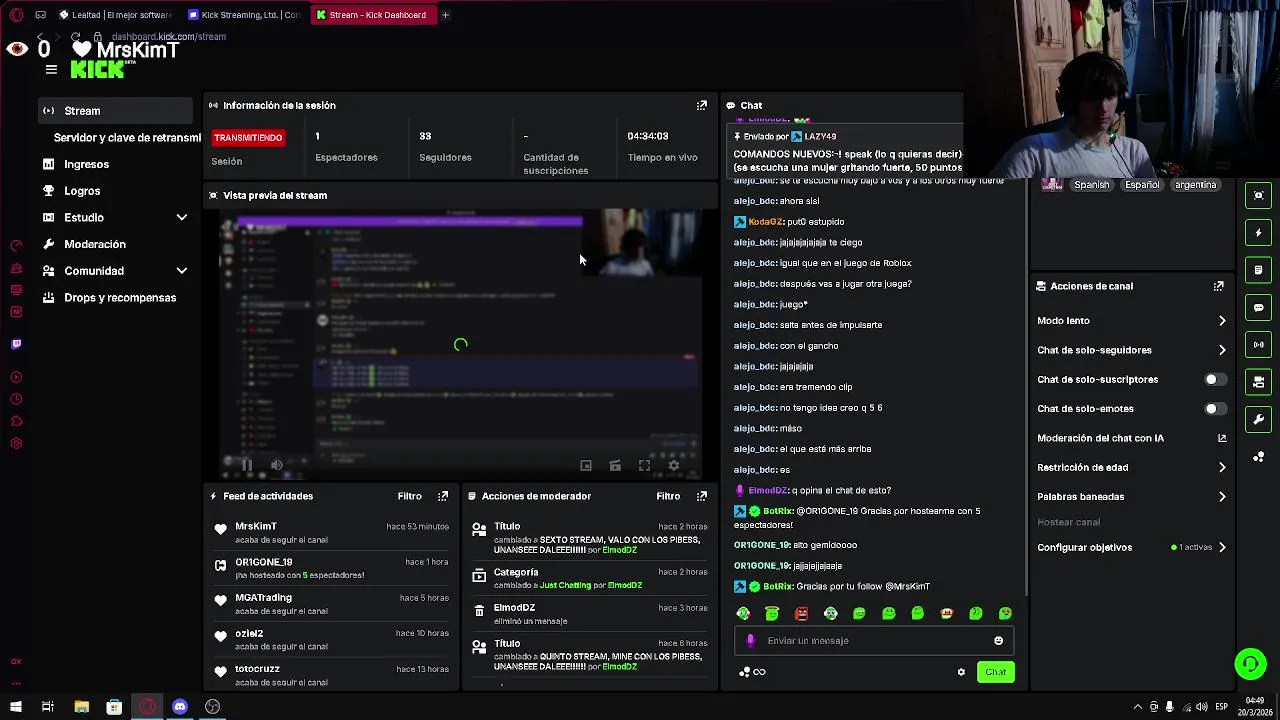The image size is (1280, 720).
Task: Open Modo lento options
Action: pos(1130,321)
